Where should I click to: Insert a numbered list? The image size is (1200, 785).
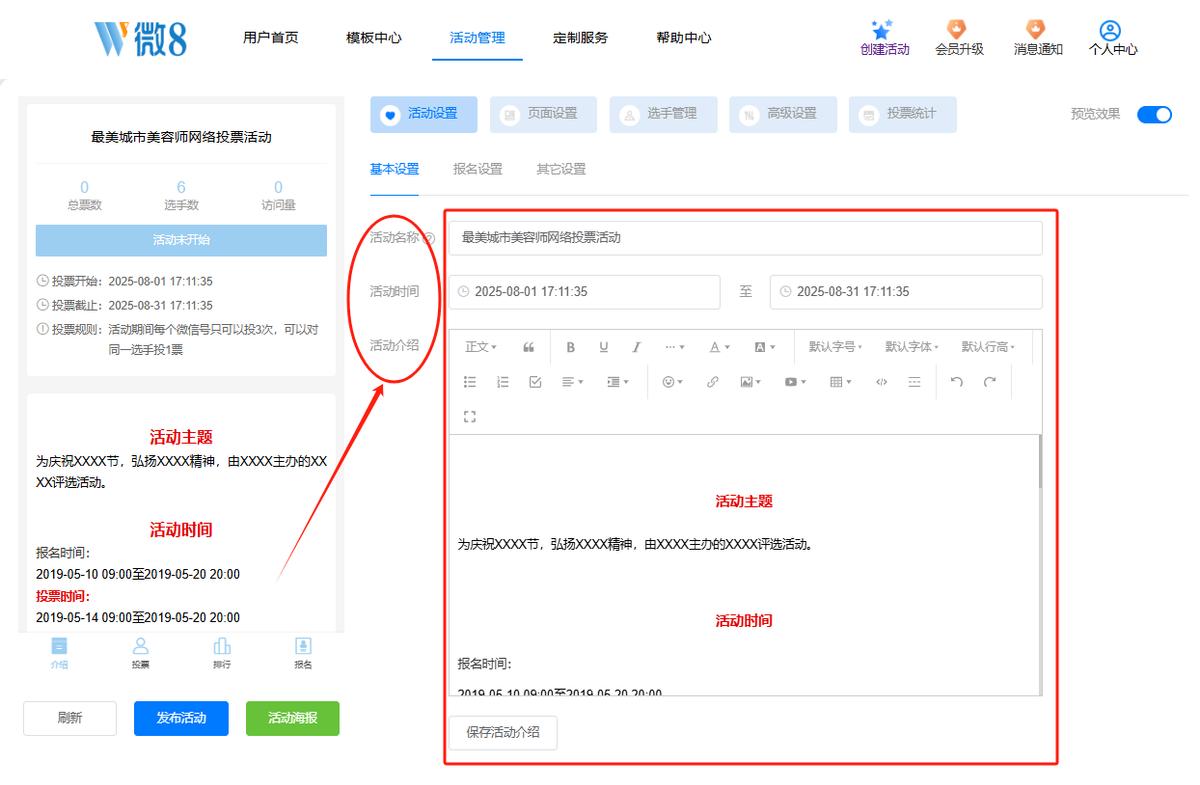pyautogui.click(x=503, y=382)
